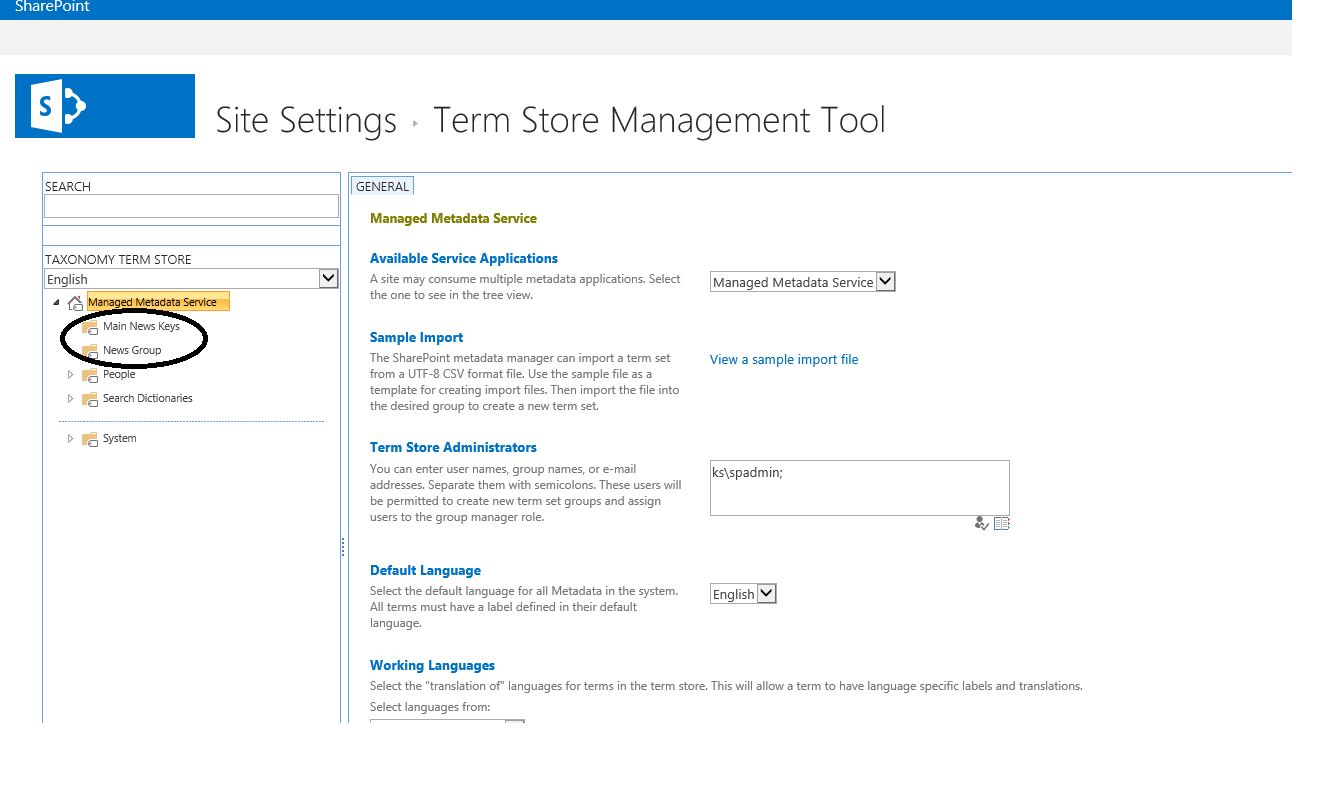Click the Search Dictionaries folder icon
Image resolution: width=1317 pixels, height=800 pixels.
coord(90,399)
